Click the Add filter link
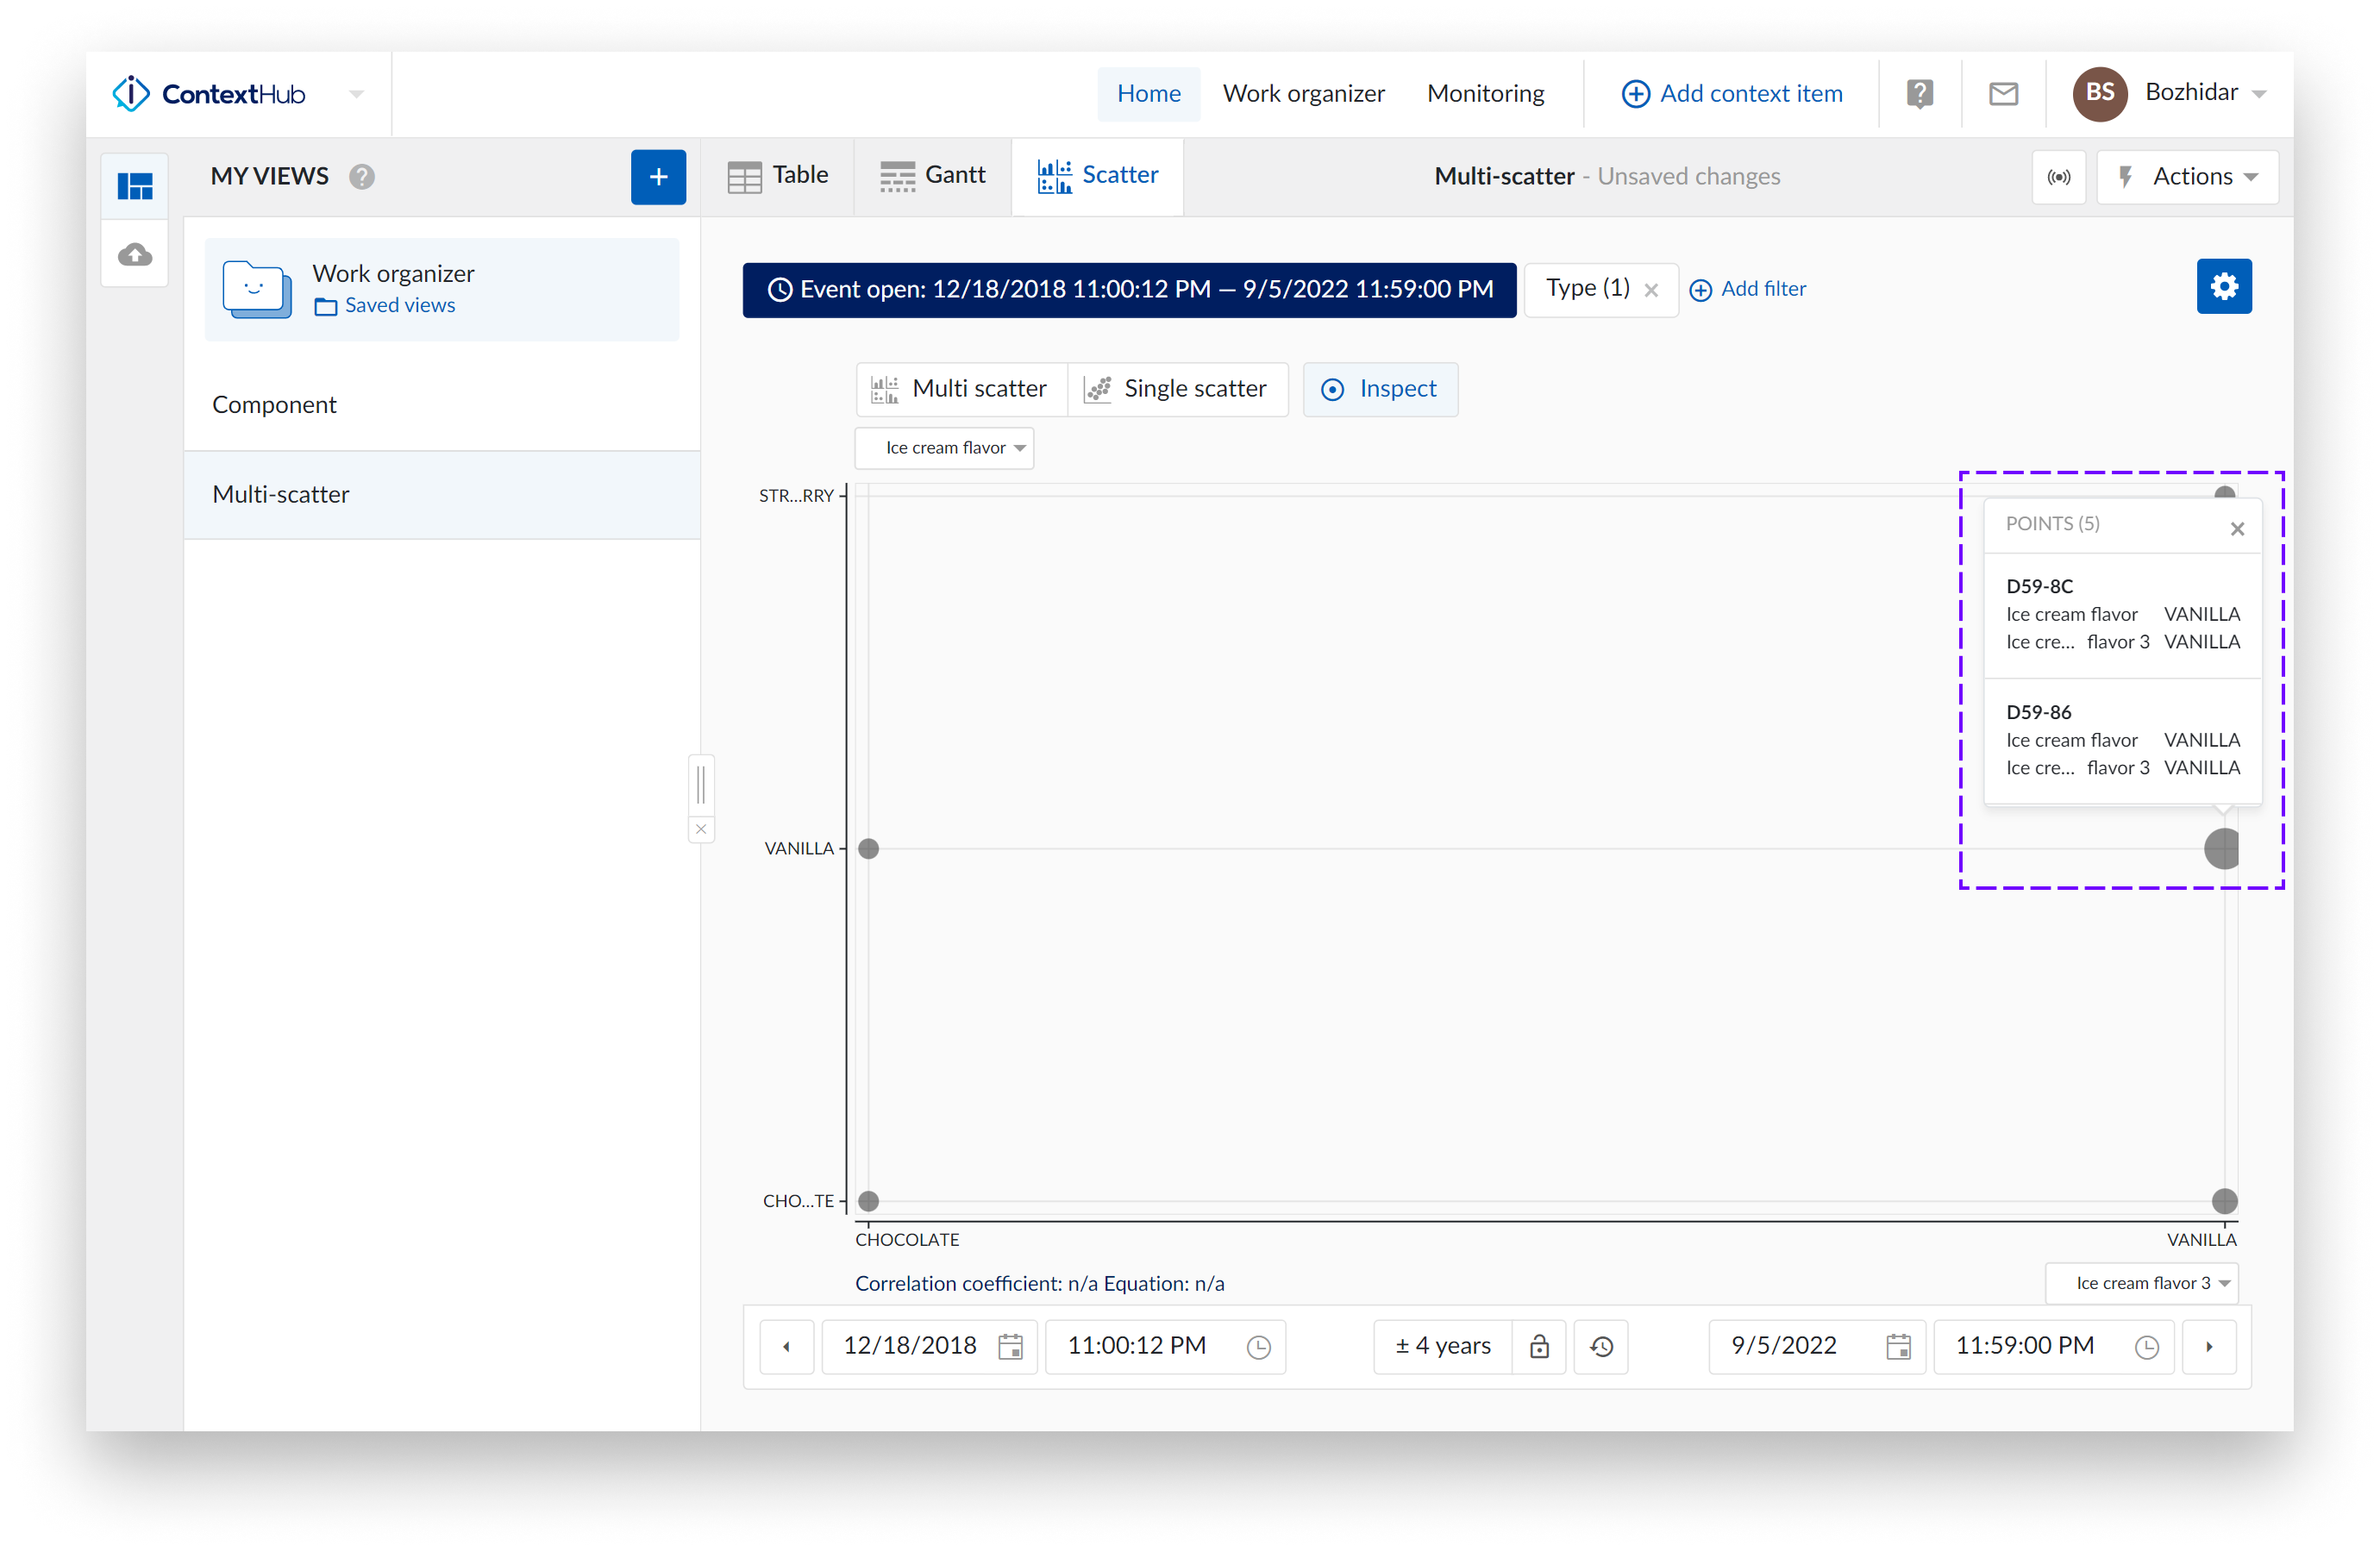2380x1552 pixels. pyautogui.click(x=1748, y=289)
